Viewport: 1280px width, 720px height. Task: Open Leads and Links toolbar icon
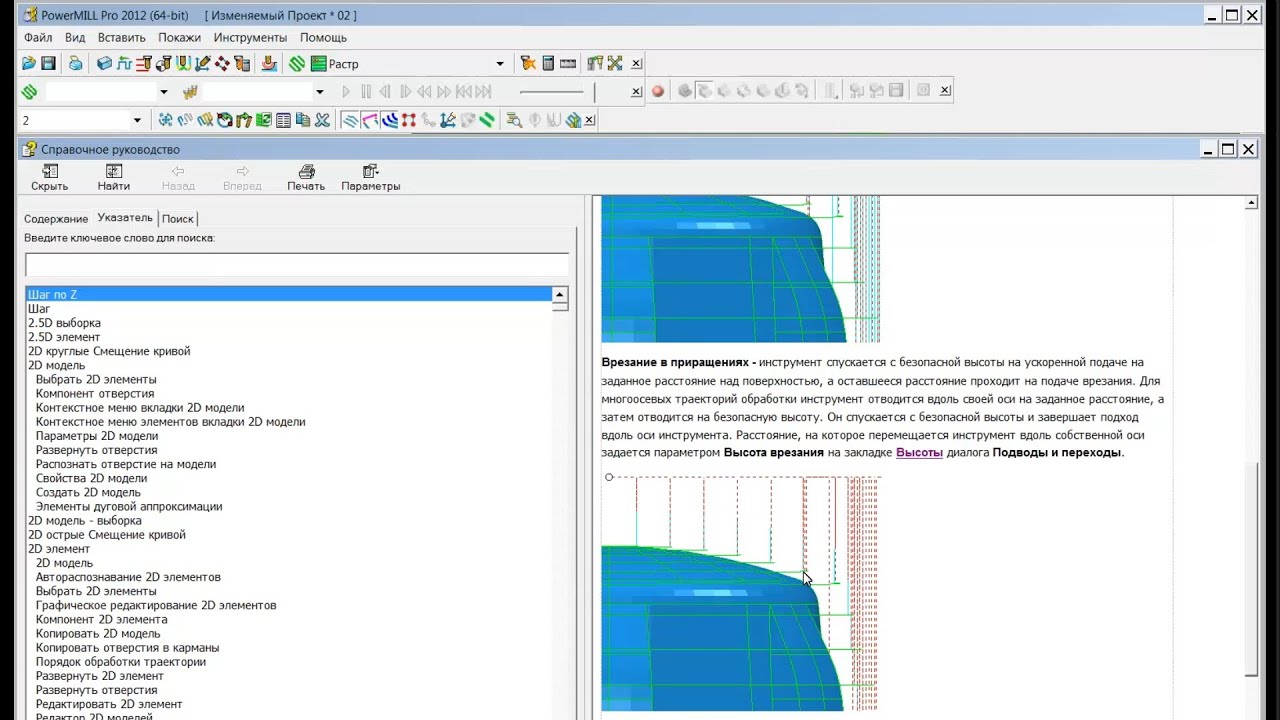click(x=183, y=63)
